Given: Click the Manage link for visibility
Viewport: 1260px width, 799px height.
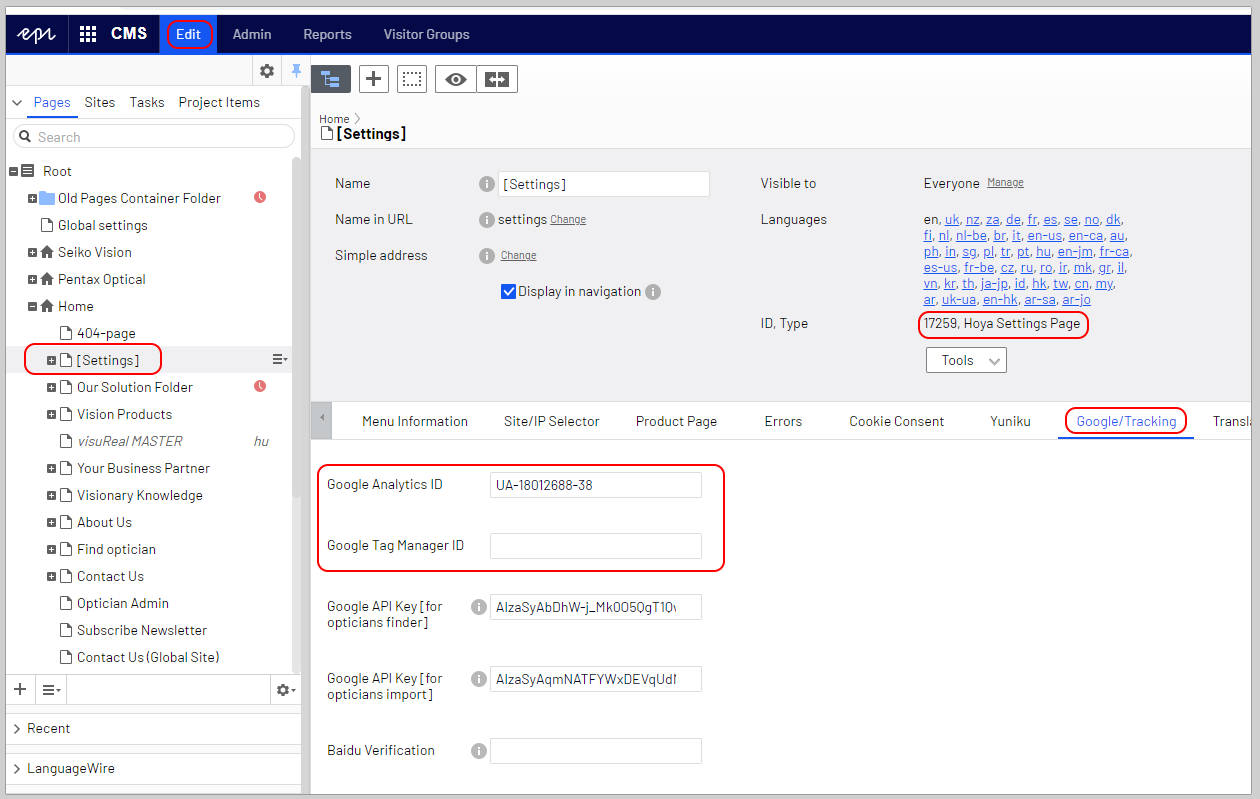Looking at the screenshot, I should coord(1005,183).
